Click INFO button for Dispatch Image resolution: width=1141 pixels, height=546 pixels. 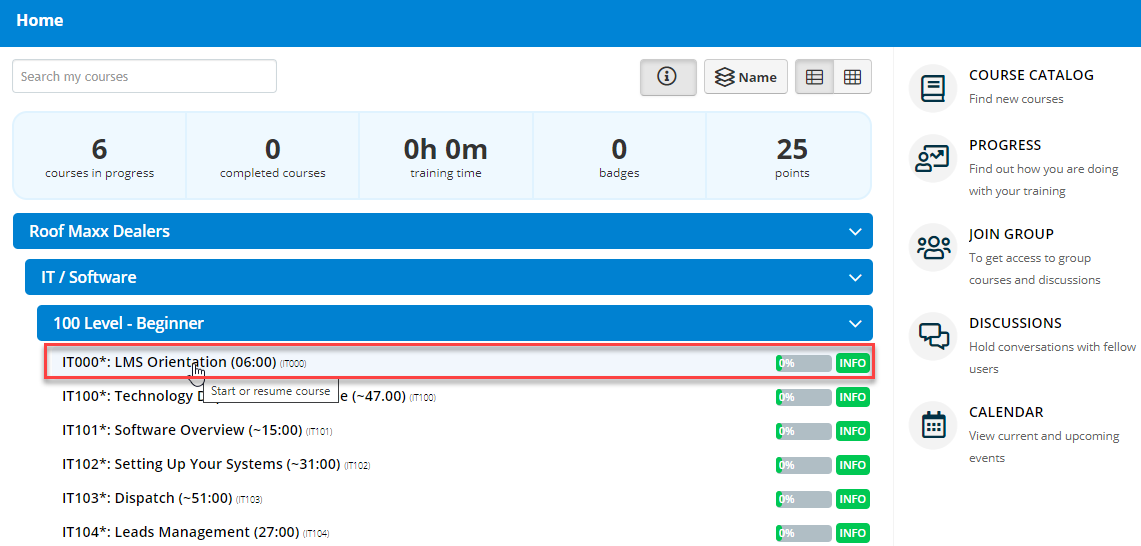click(x=852, y=499)
